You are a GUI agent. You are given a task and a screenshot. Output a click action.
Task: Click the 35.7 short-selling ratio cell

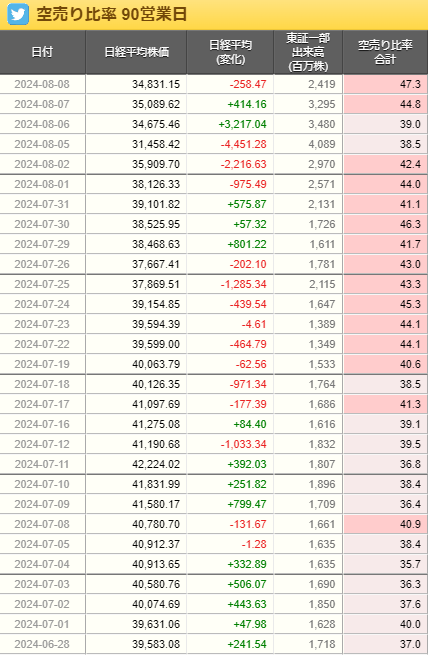pyautogui.click(x=385, y=564)
